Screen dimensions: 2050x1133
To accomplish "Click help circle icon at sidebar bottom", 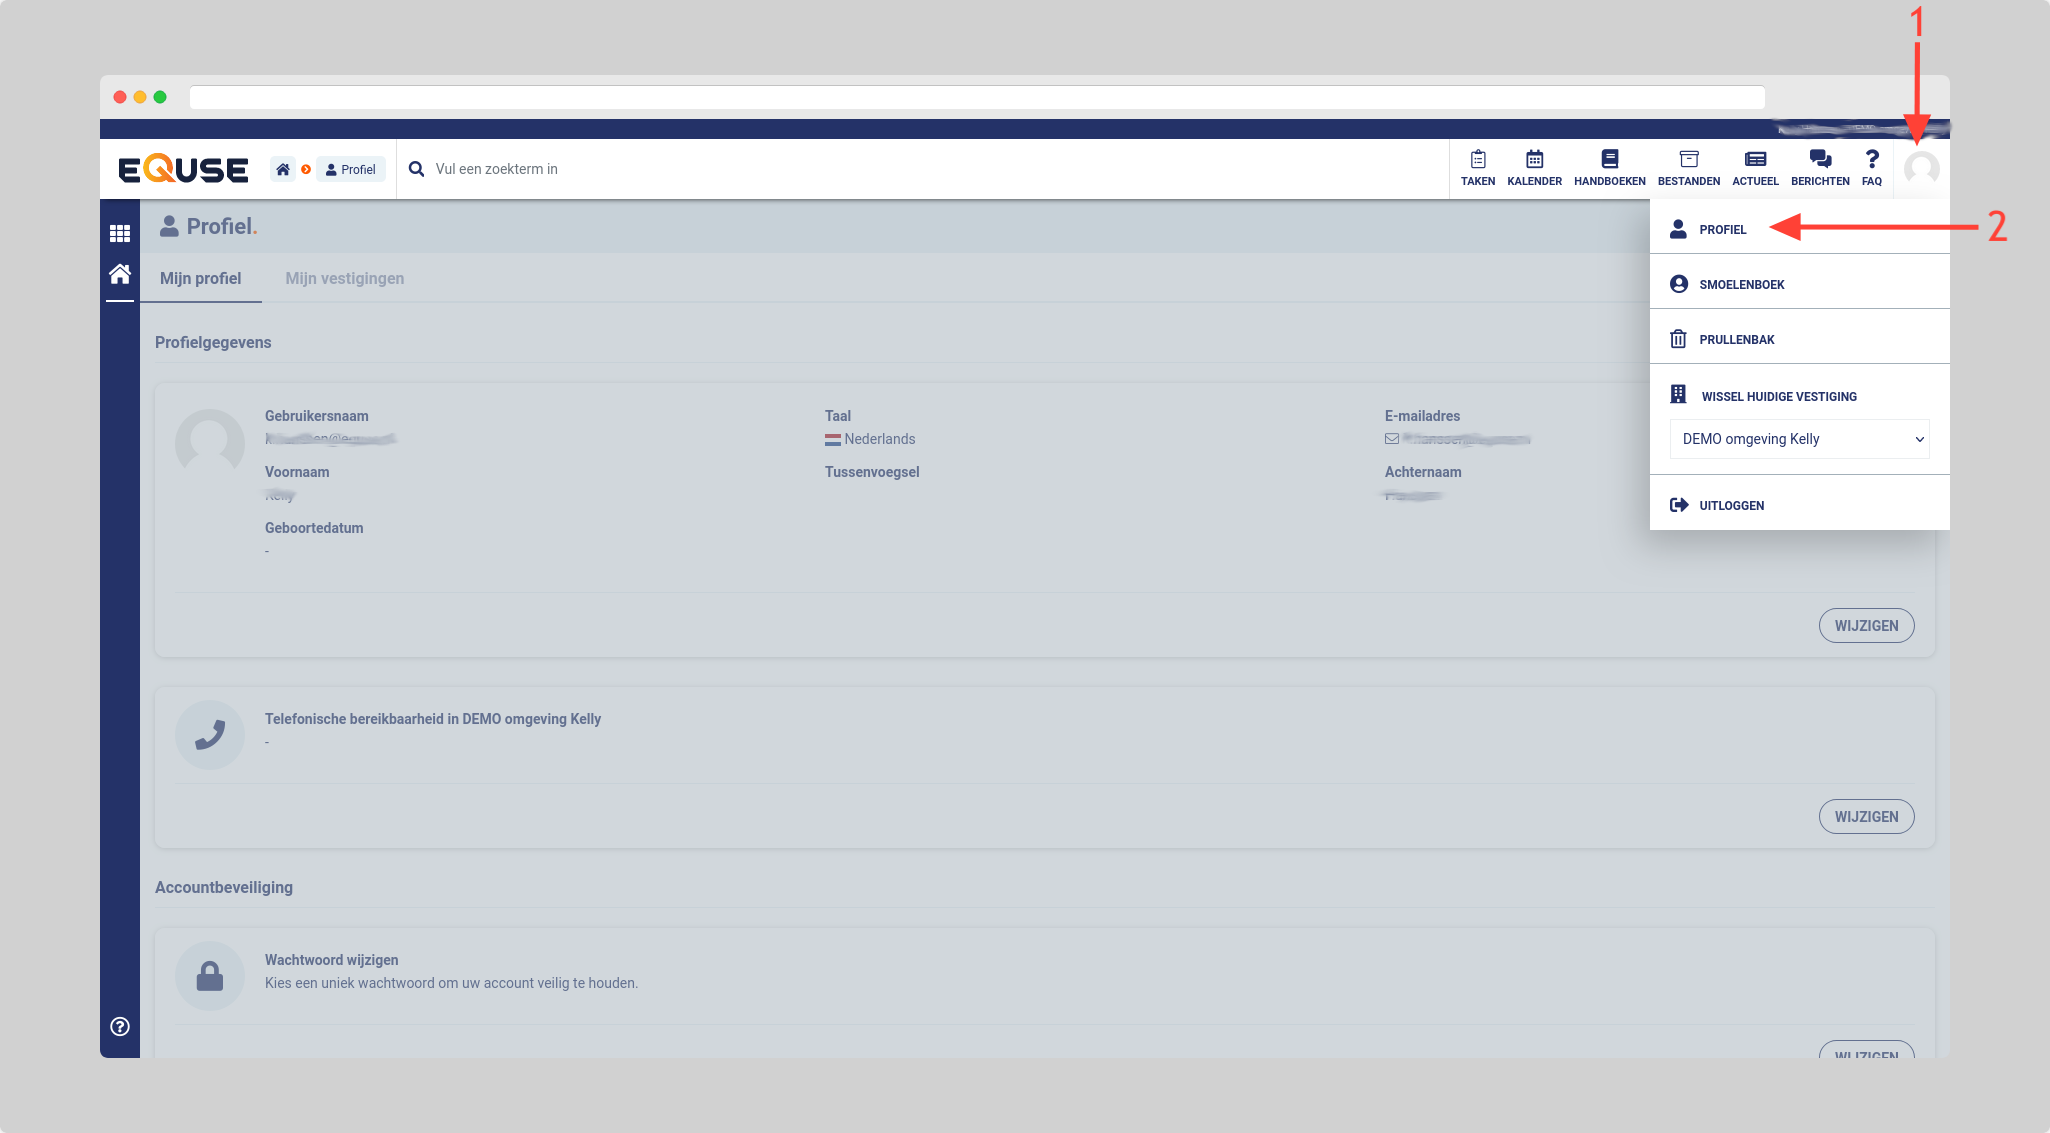I will pos(120,1026).
